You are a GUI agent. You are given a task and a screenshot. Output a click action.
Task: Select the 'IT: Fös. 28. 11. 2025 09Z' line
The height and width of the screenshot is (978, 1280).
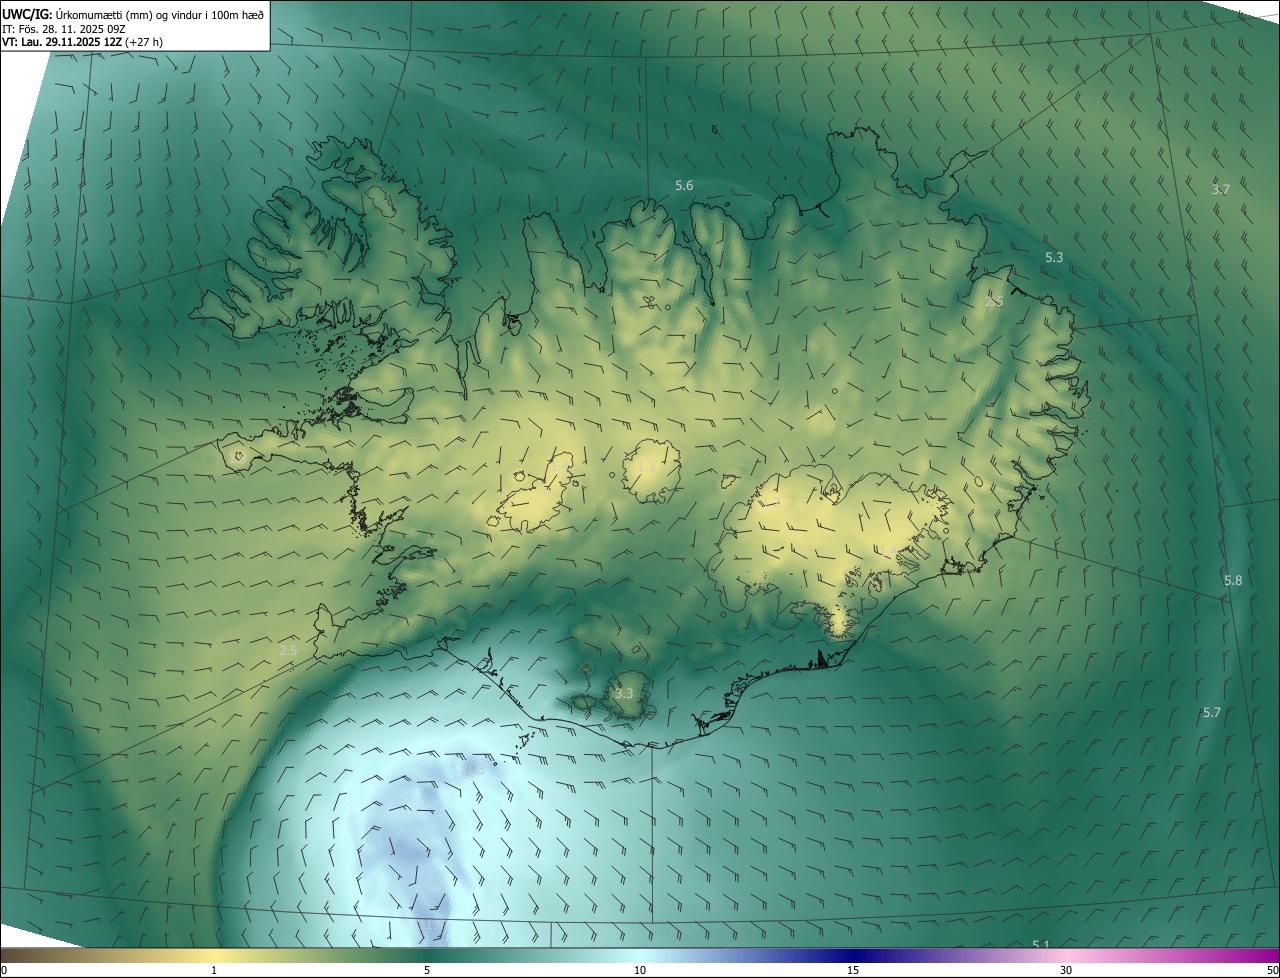66,29
